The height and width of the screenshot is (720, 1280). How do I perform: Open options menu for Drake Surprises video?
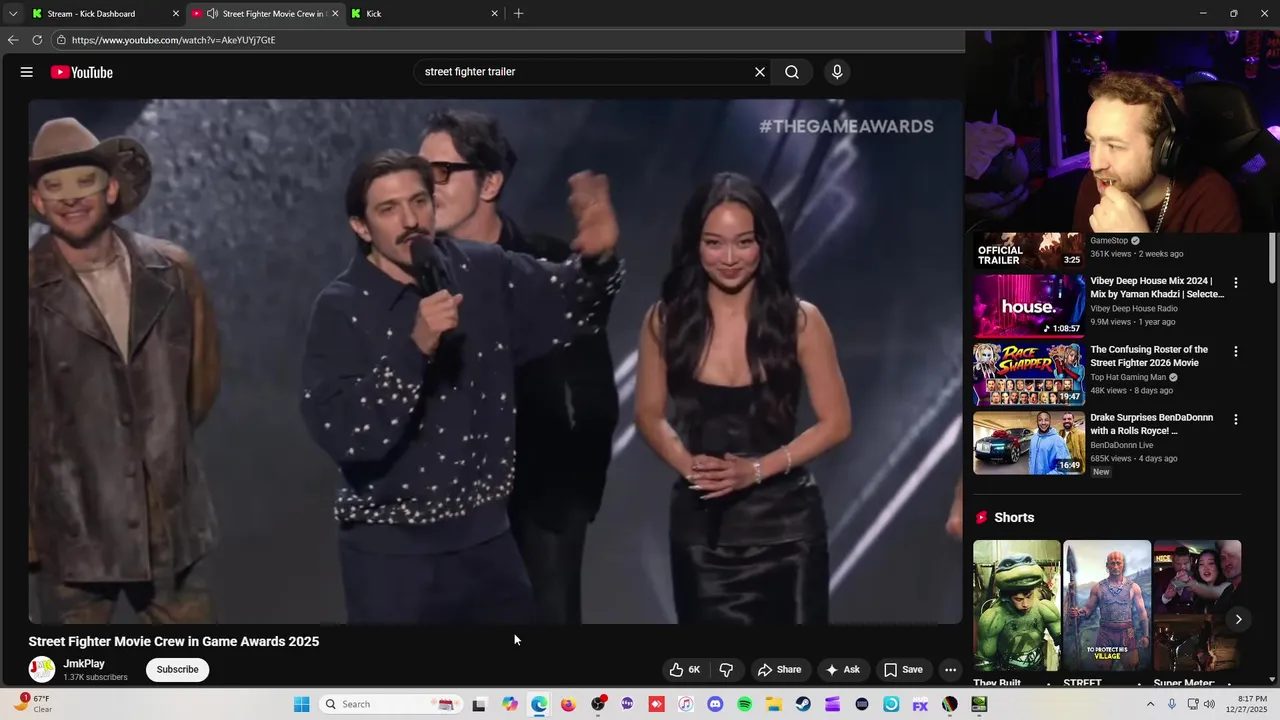[x=1236, y=420]
